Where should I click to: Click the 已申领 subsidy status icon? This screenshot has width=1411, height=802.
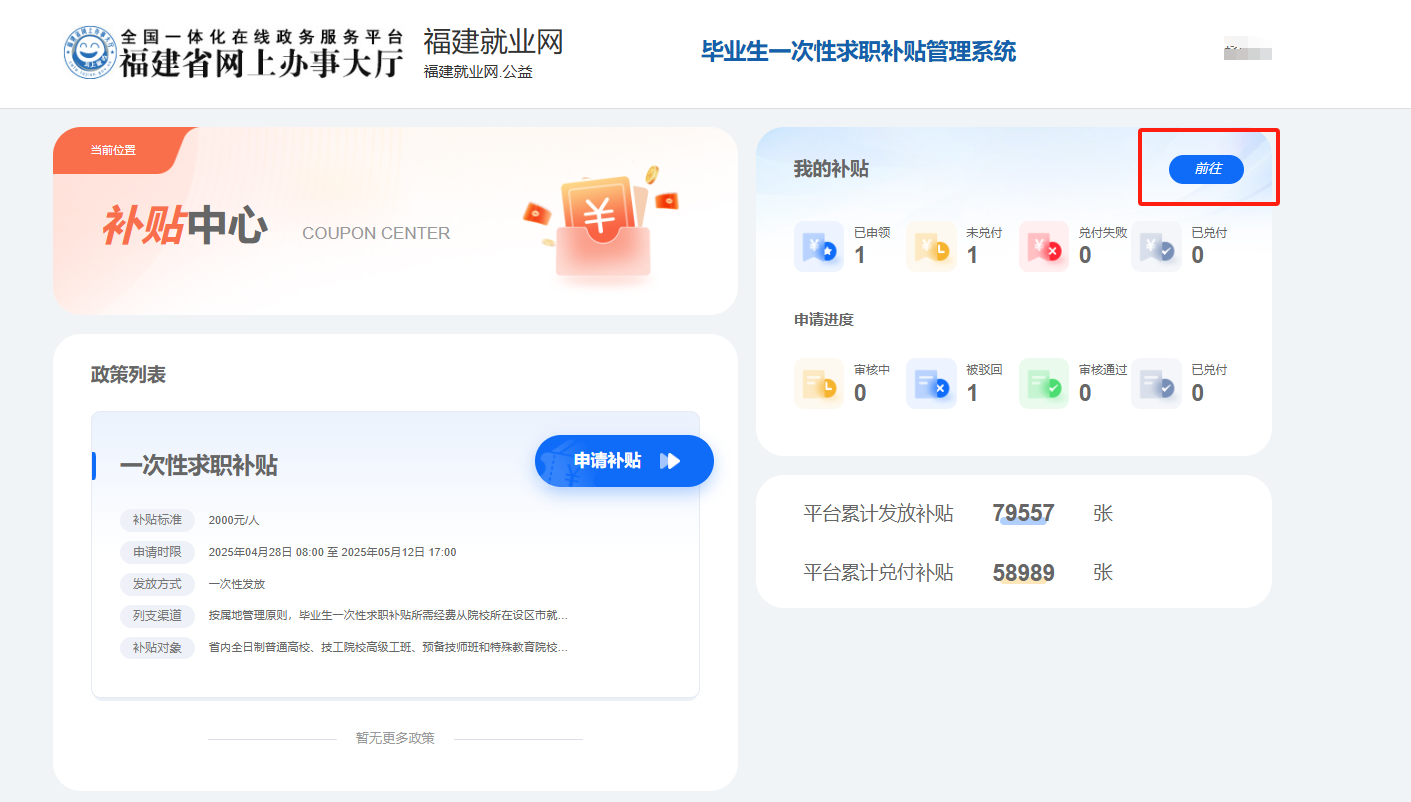[818, 246]
